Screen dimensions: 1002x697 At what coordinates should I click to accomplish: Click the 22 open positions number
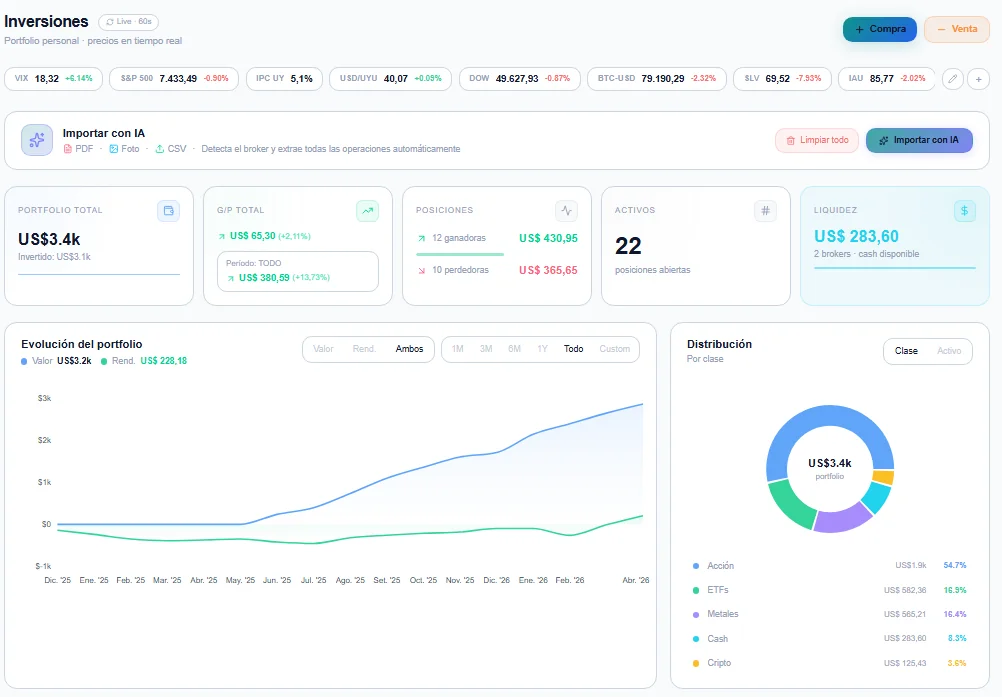[x=628, y=246]
